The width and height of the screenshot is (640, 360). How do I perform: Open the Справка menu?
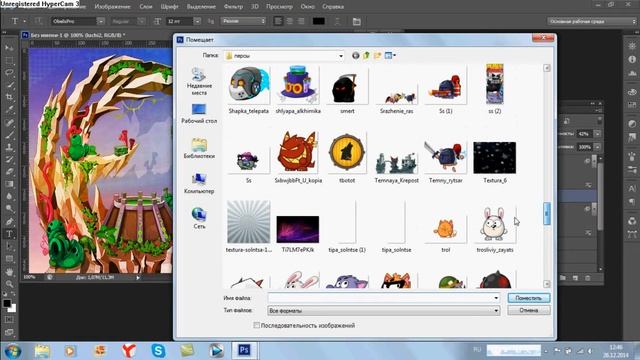(333, 7)
